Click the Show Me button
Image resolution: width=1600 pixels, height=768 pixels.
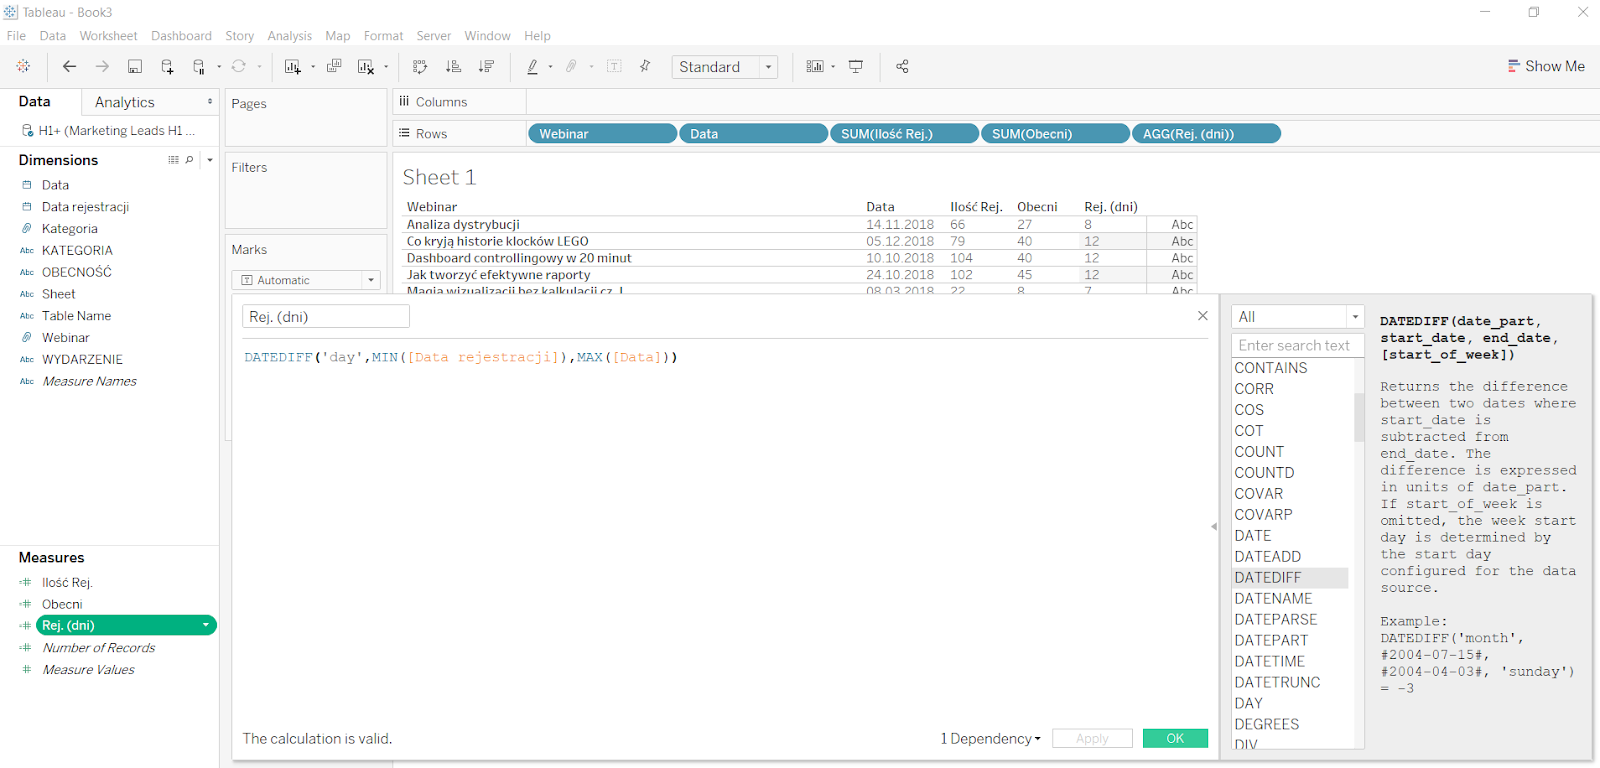coord(1546,66)
